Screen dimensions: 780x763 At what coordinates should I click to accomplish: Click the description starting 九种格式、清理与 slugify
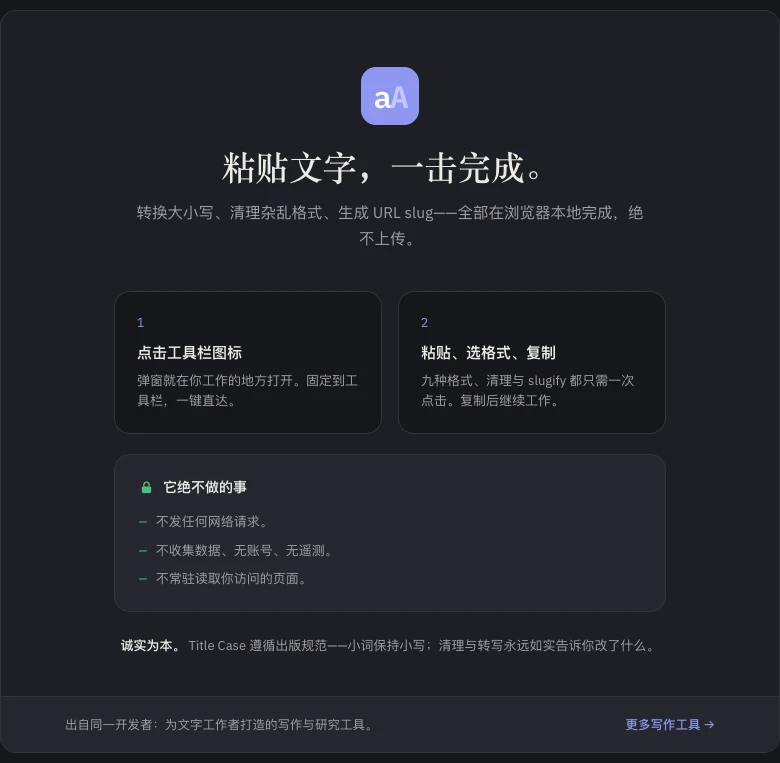[x=528, y=390]
